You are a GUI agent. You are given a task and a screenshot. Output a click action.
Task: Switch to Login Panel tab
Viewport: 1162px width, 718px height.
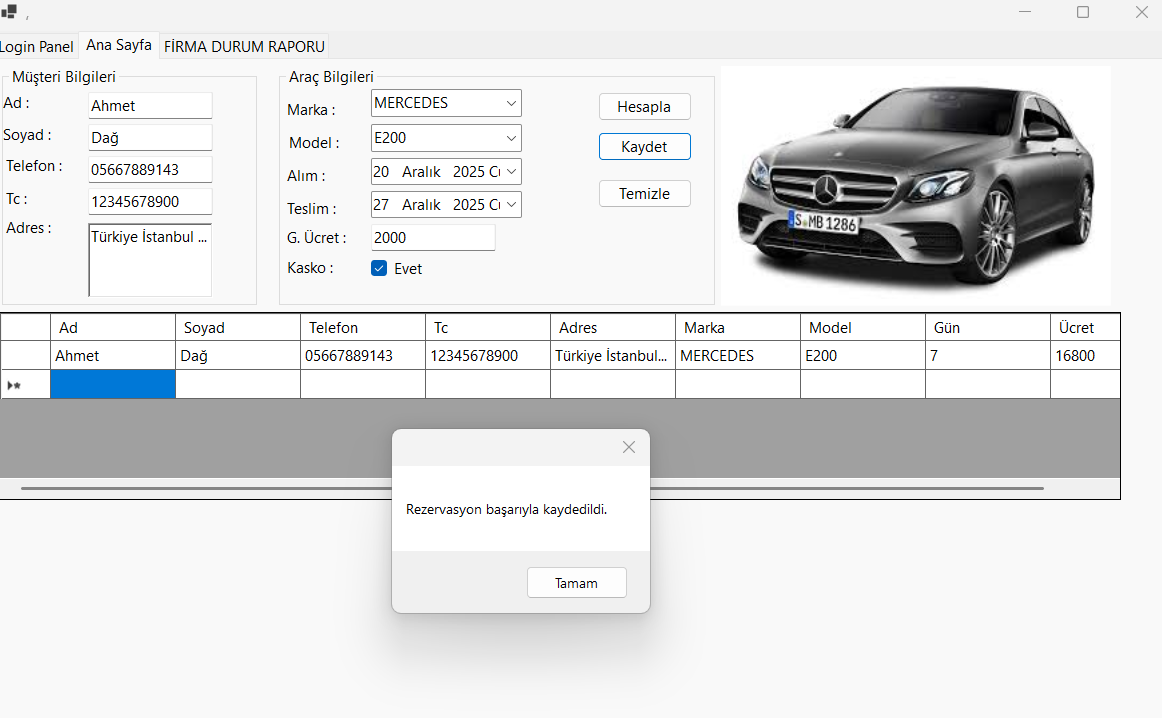(x=37, y=47)
